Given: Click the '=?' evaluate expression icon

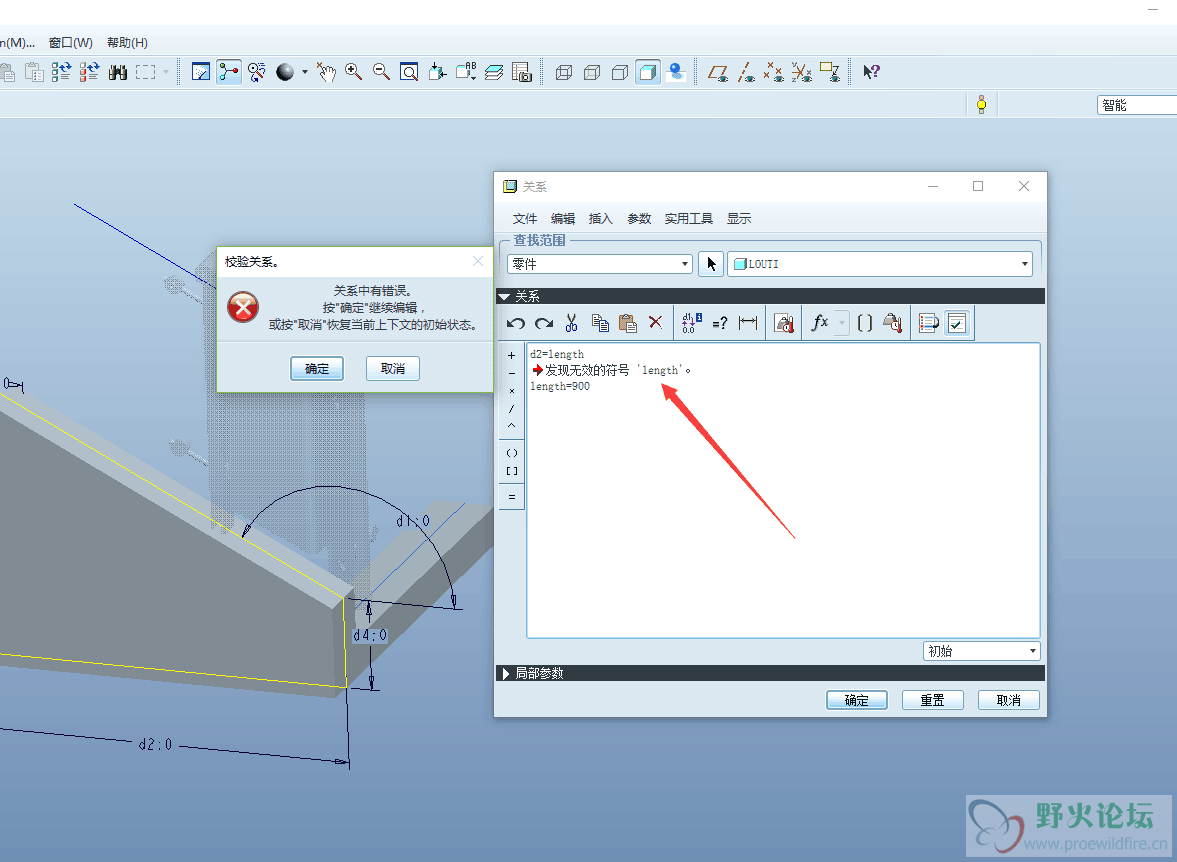Looking at the screenshot, I should click(719, 324).
